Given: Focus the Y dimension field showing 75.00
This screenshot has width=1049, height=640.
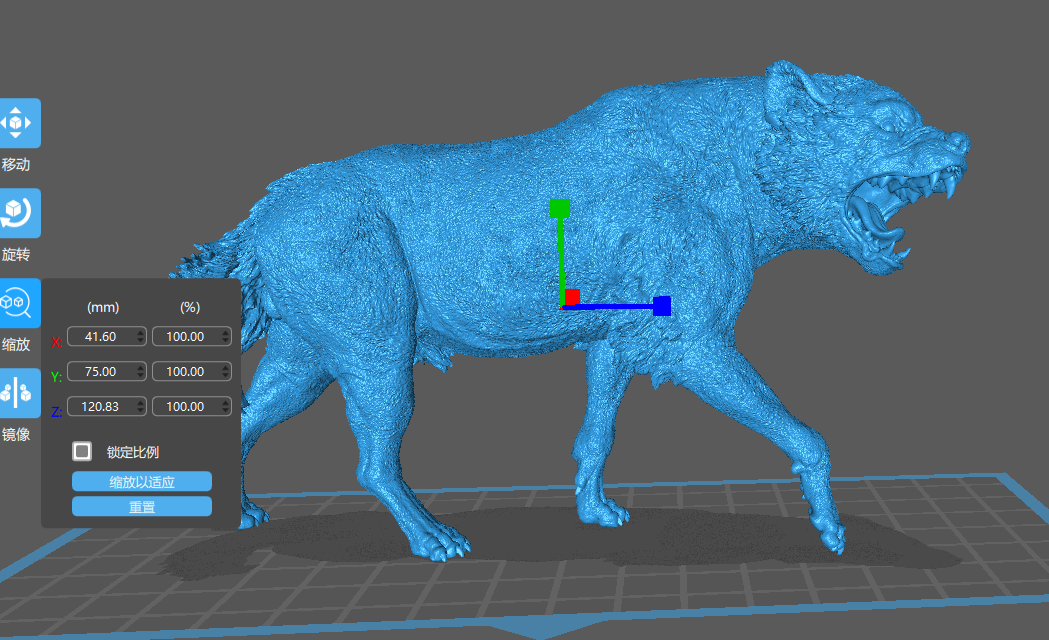Looking at the screenshot, I should click(x=100, y=372).
